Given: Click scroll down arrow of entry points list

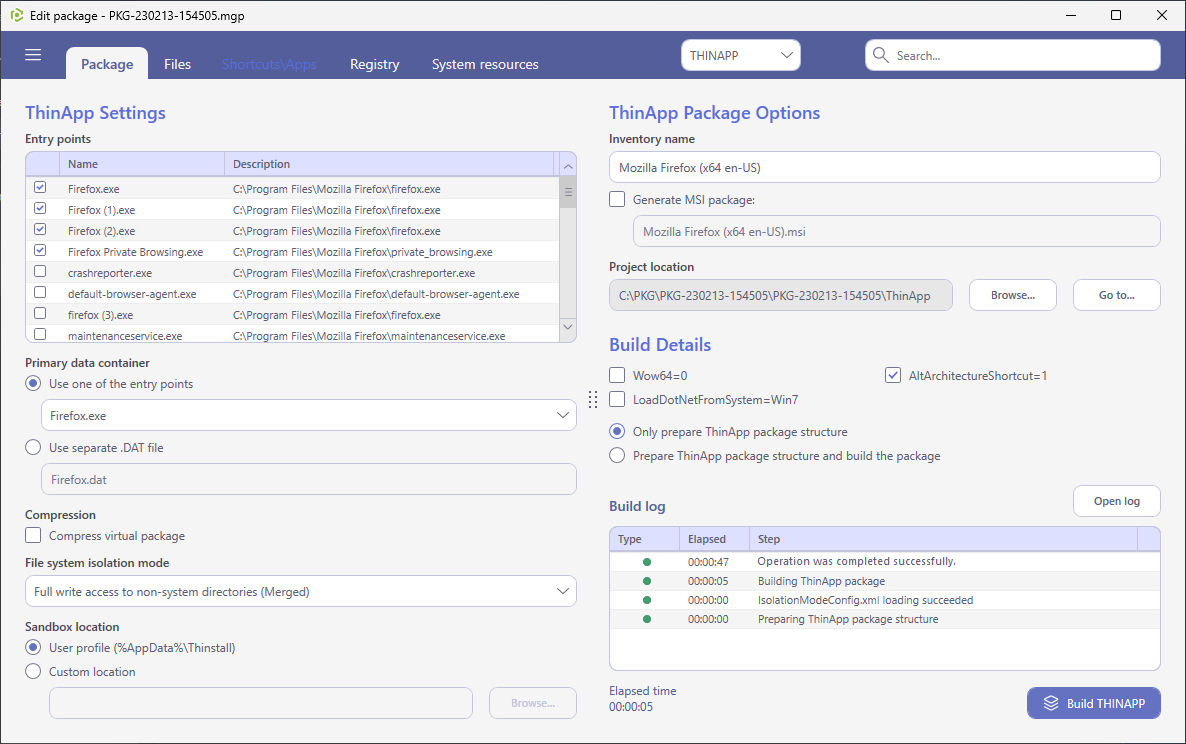Looking at the screenshot, I should click(568, 327).
